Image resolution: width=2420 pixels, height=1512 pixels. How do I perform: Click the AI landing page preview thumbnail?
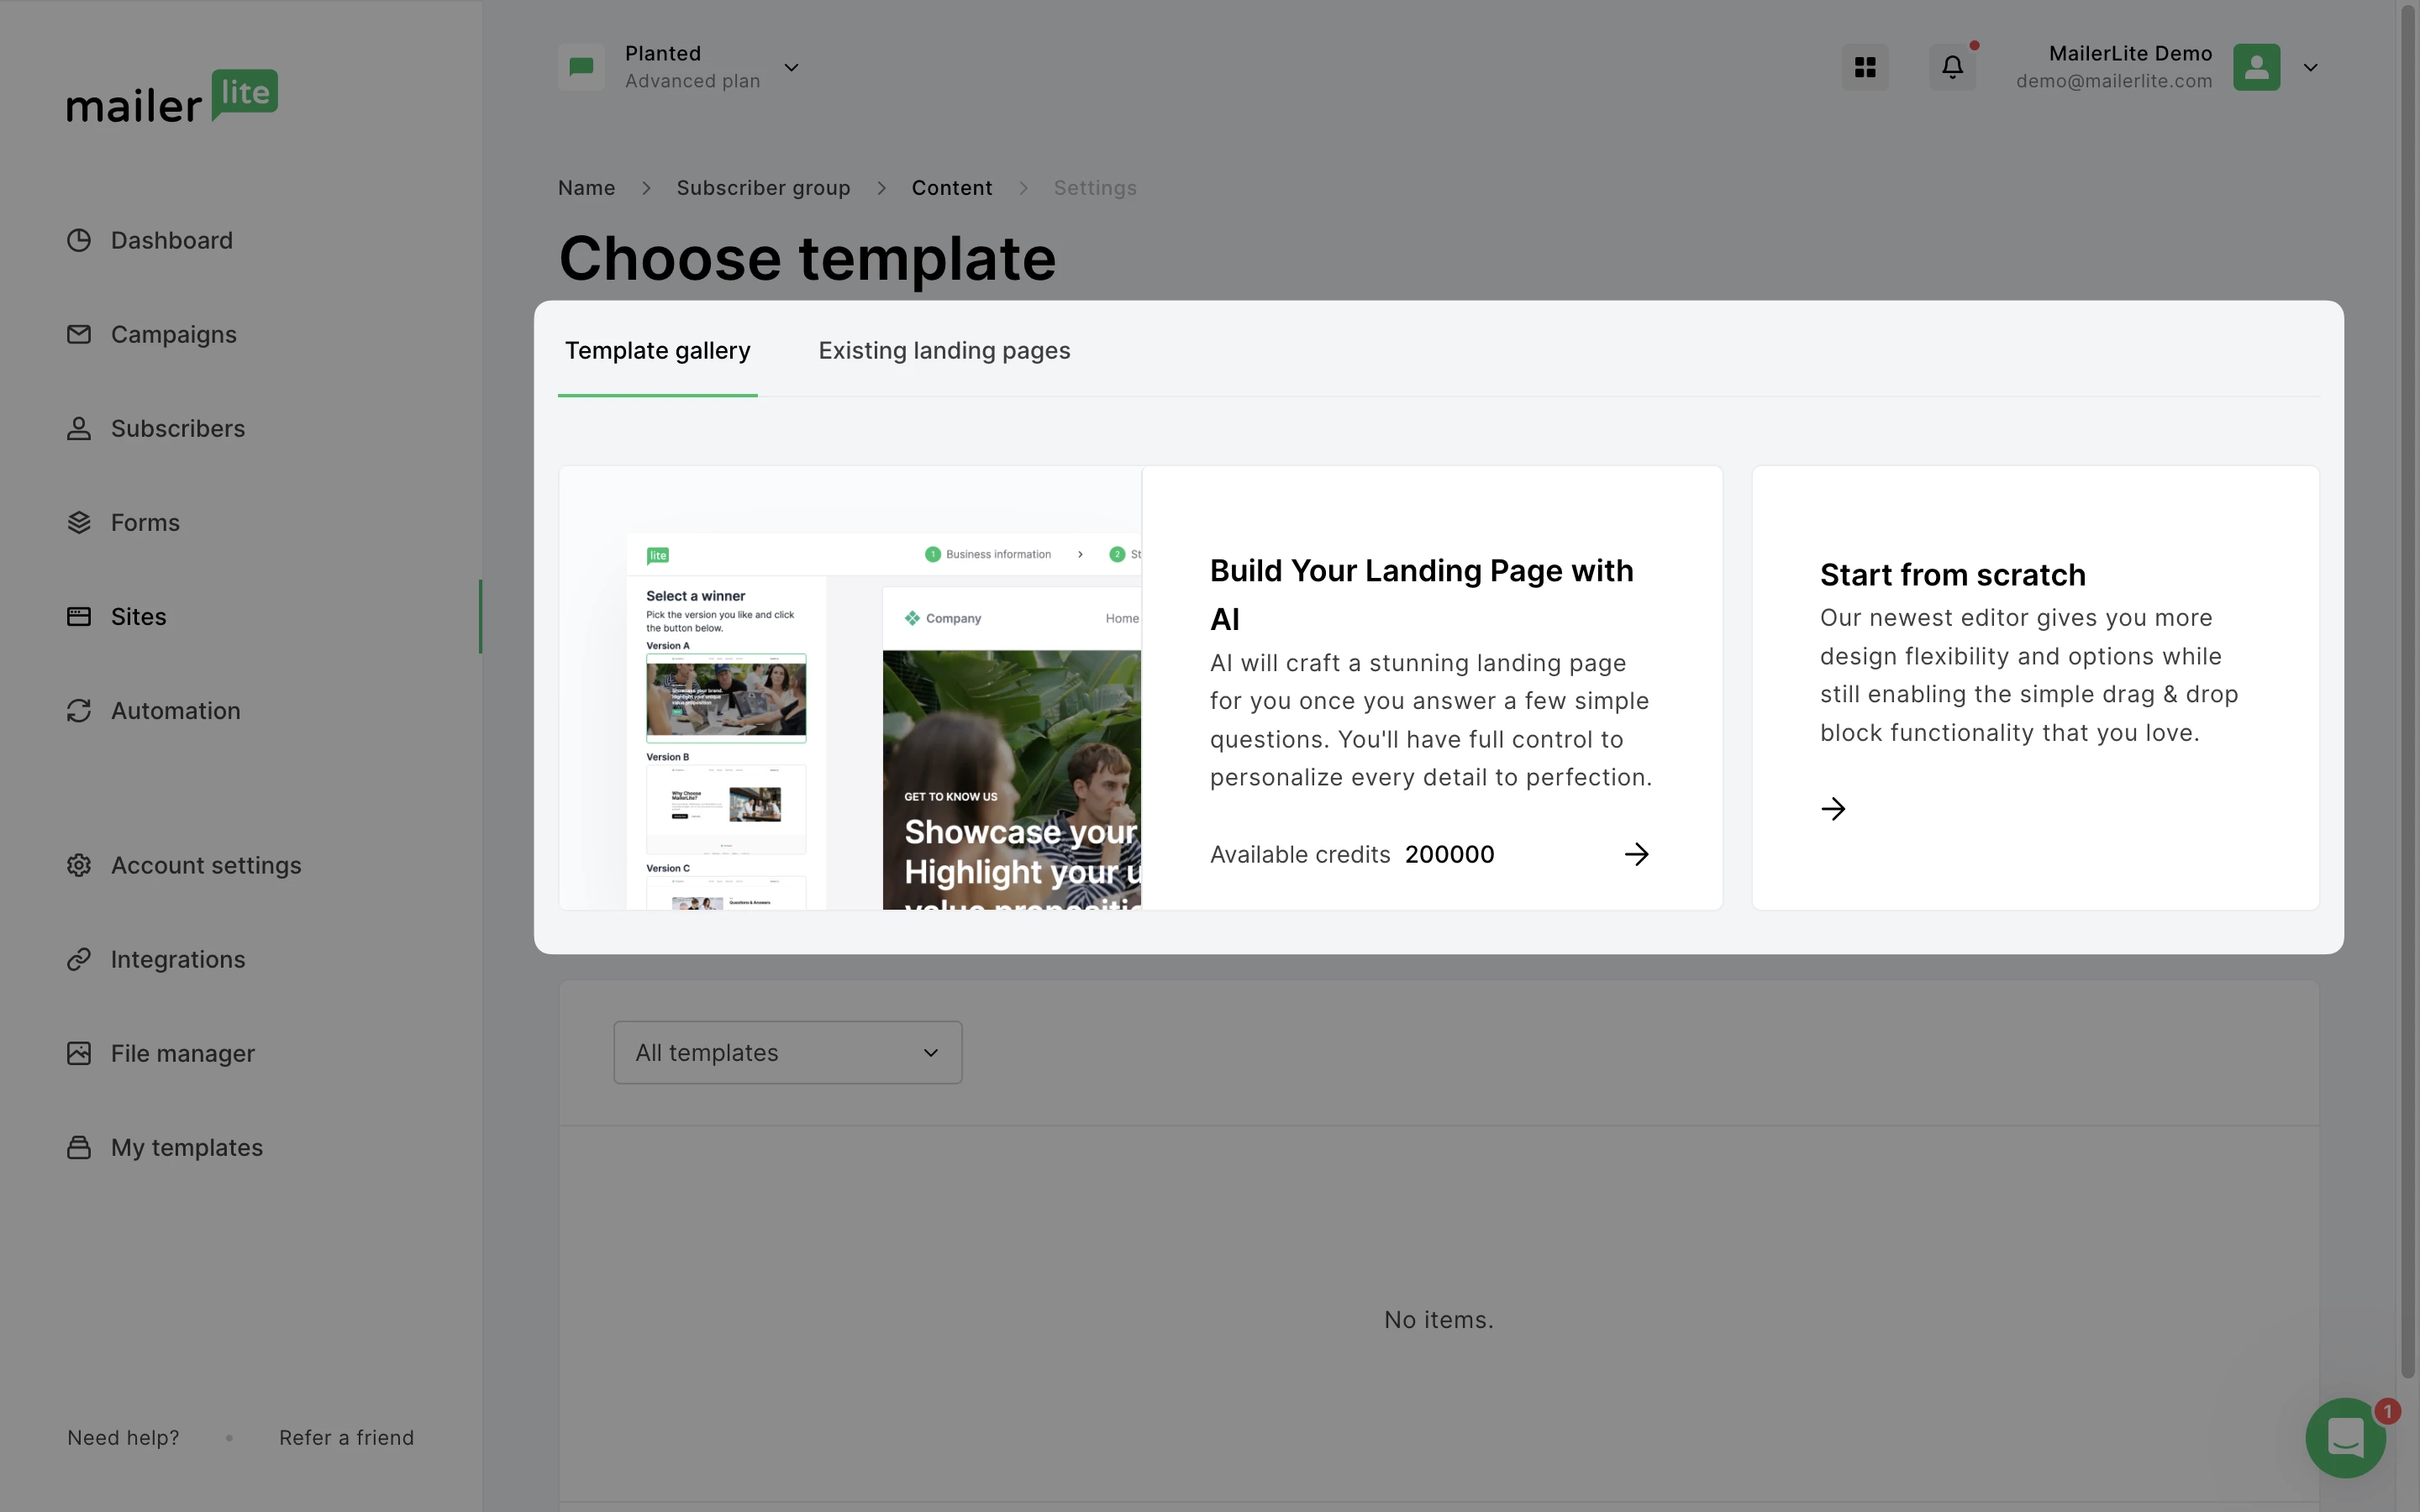click(850, 688)
